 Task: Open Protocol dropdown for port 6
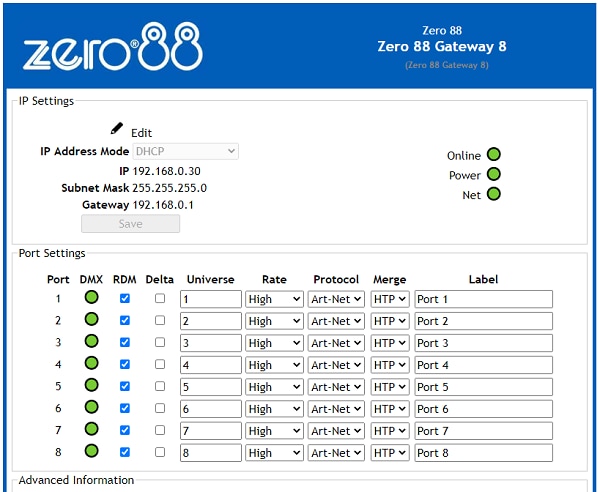(x=336, y=409)
